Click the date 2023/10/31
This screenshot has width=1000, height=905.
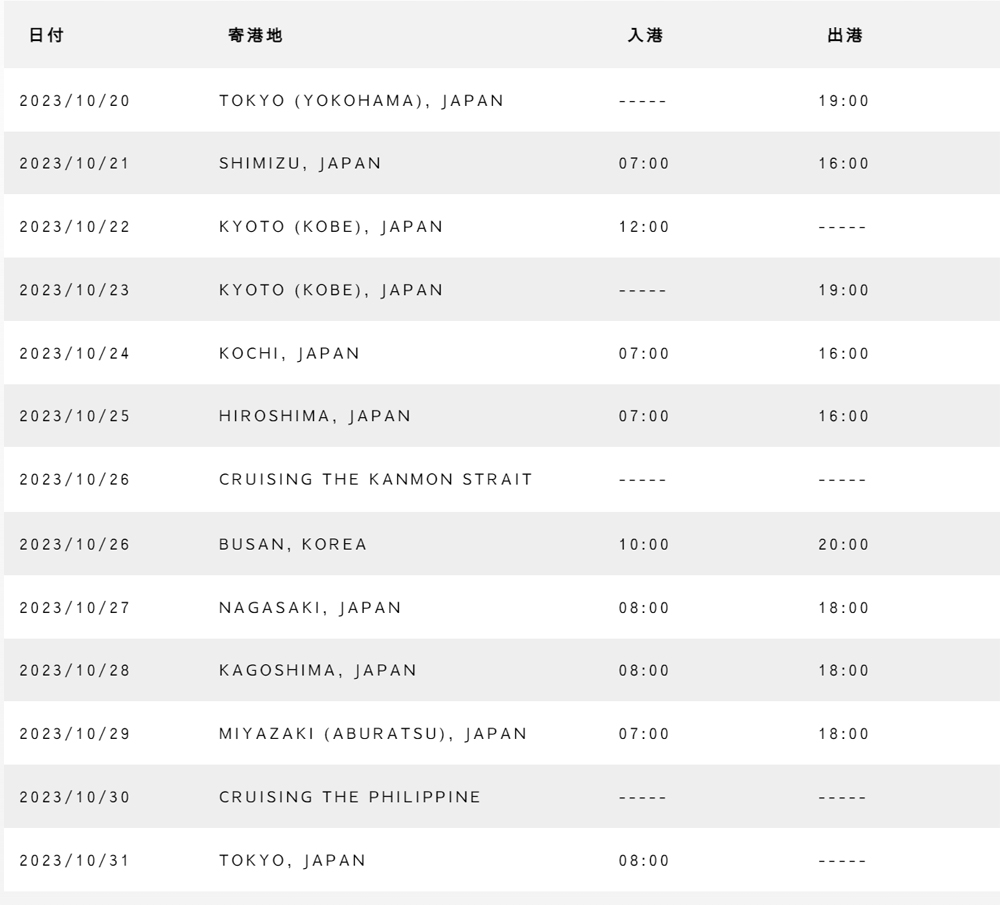pyautogui.click(x=75, y=861)
